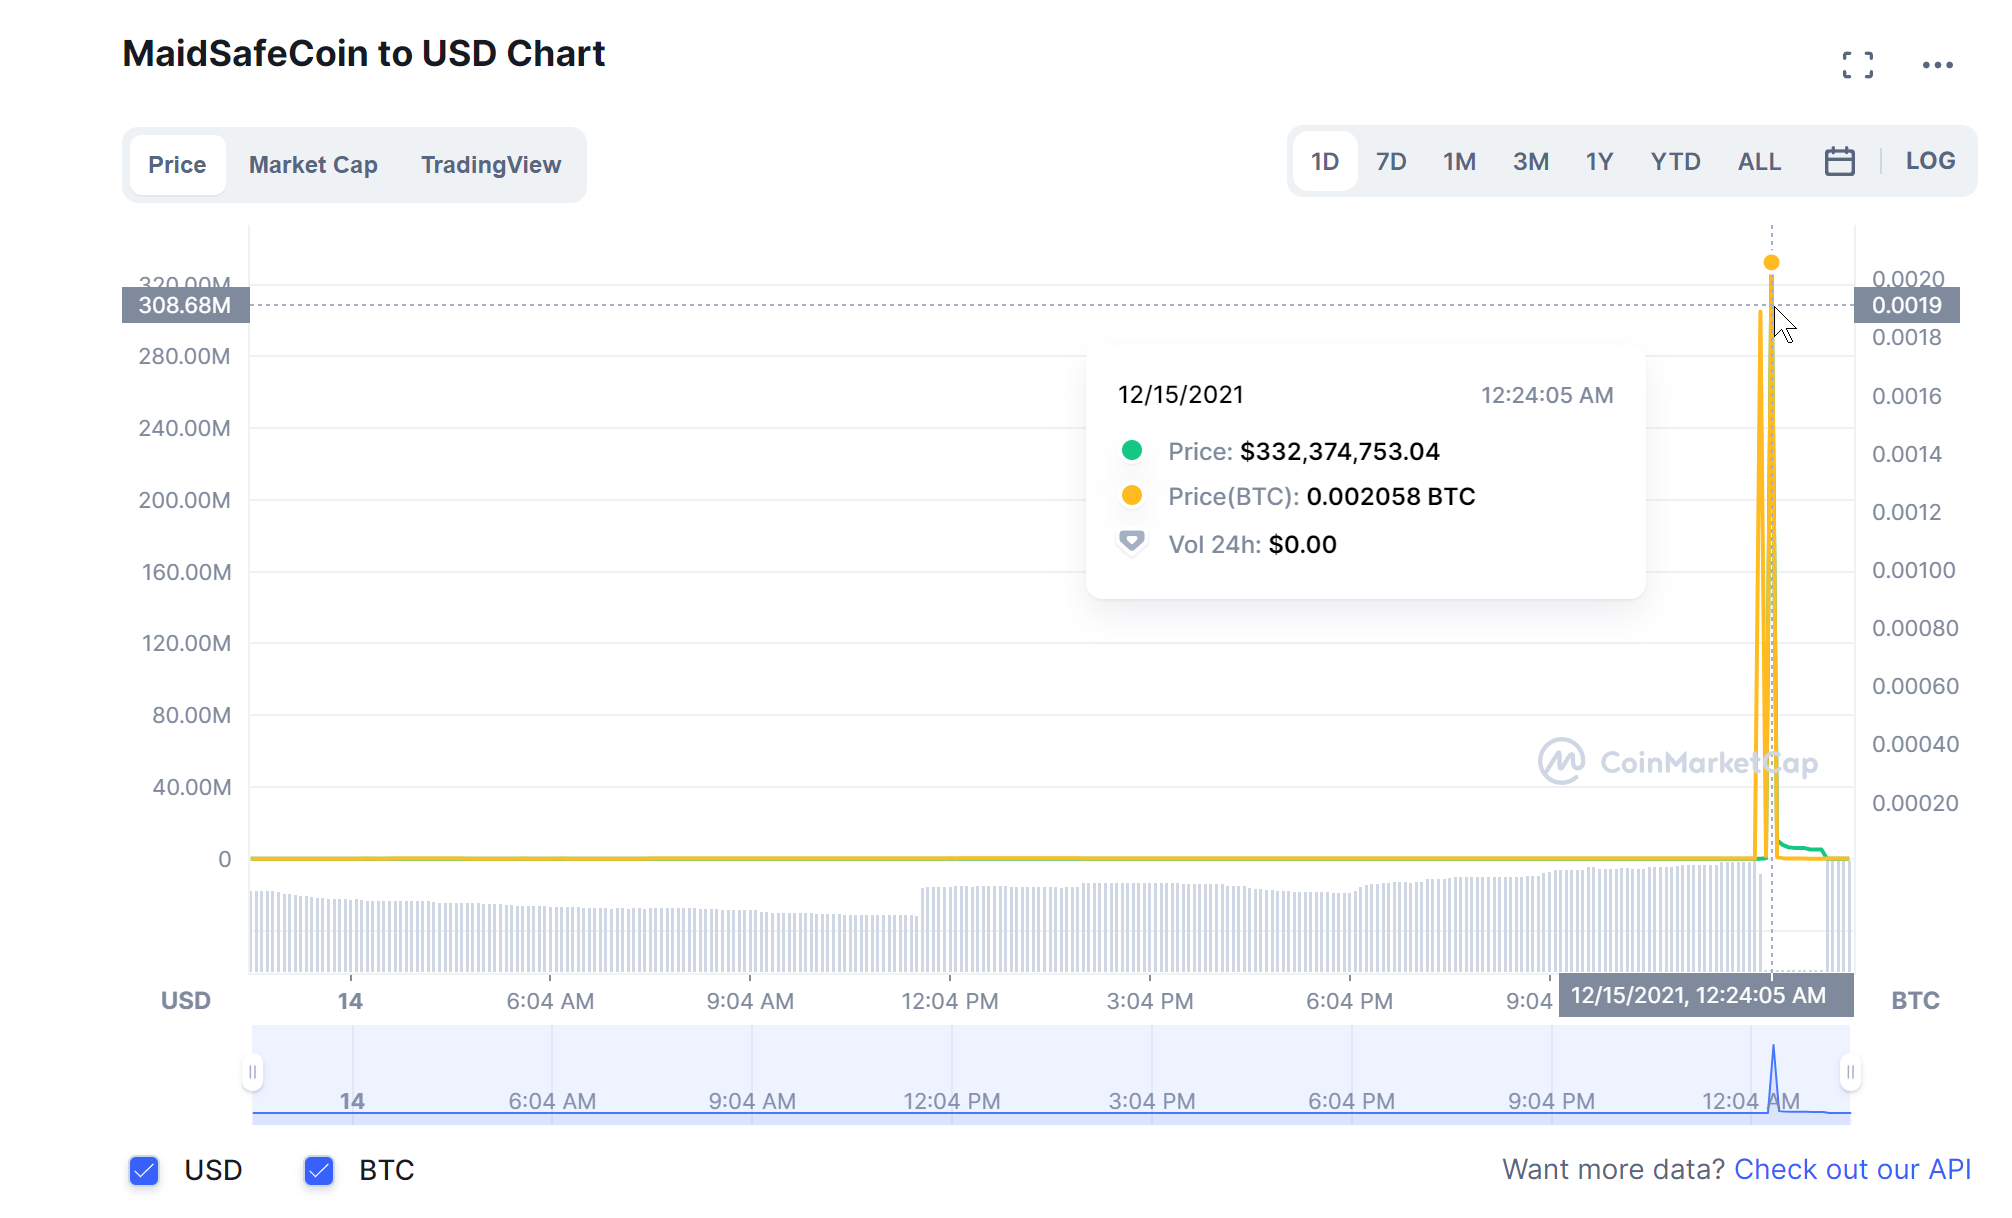Switch to the Market Cap tab

point(313,165)
